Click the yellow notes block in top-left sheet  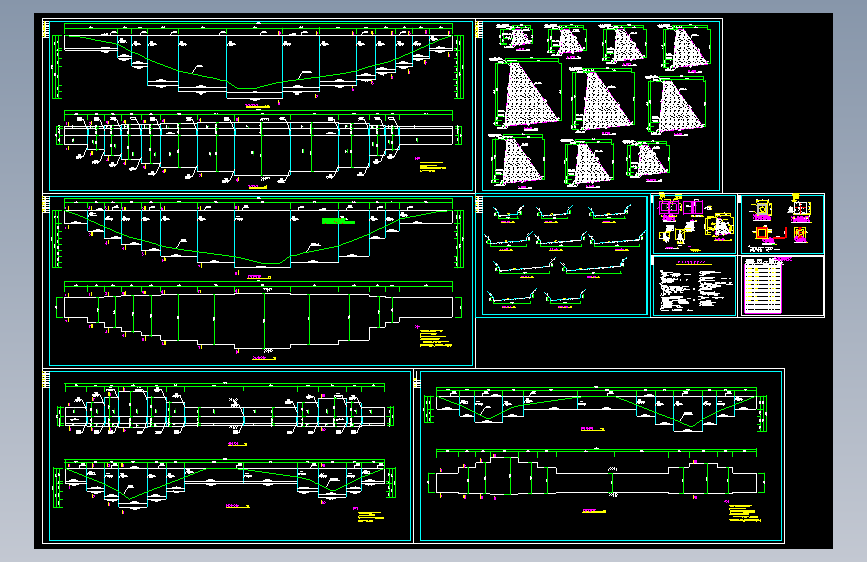432,166
